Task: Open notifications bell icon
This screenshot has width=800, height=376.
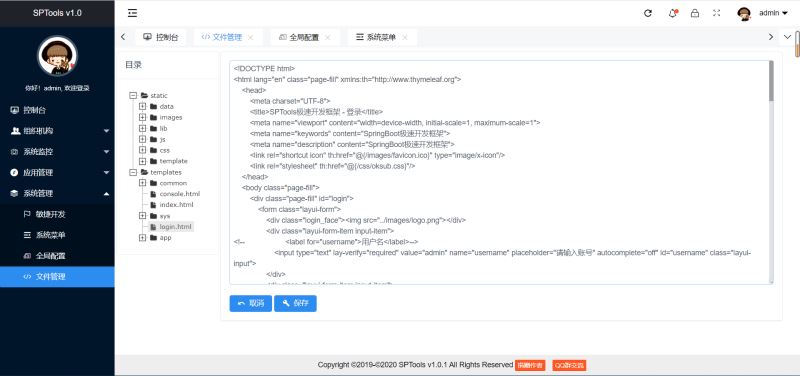Action: pos(672,13)
